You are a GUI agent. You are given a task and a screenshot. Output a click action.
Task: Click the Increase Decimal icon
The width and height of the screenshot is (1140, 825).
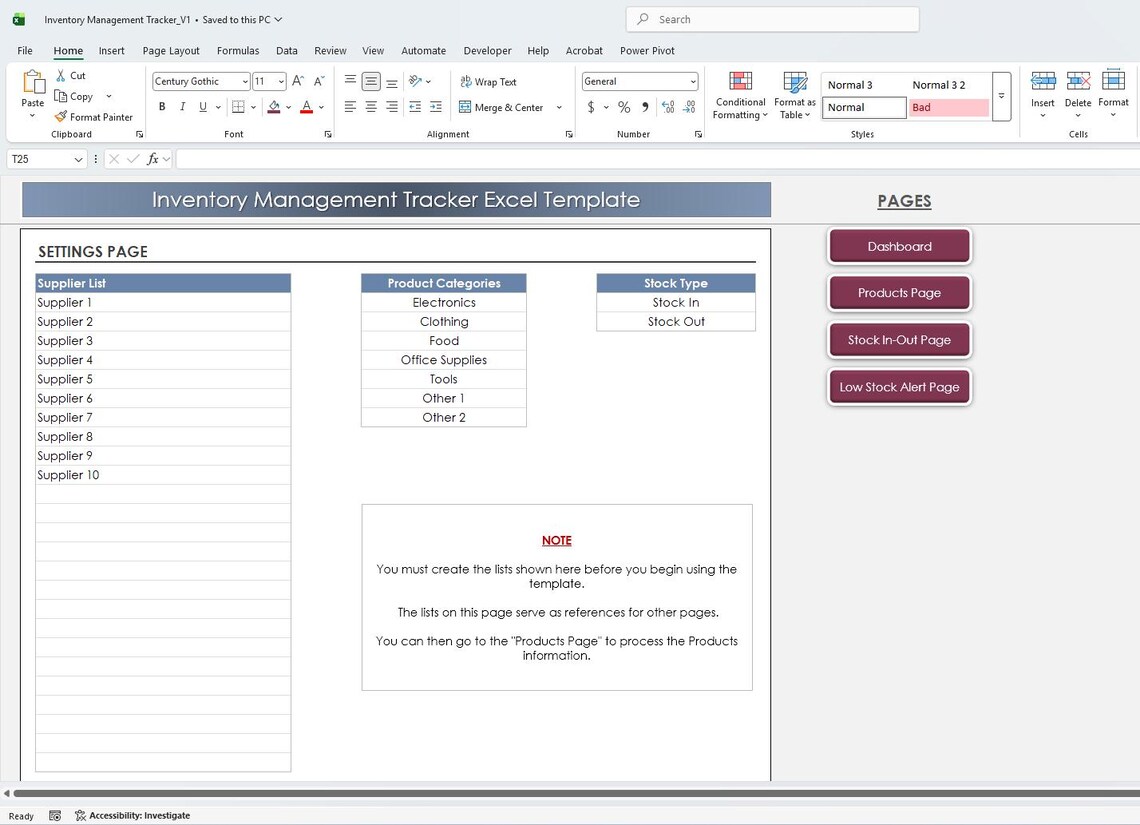668,107
